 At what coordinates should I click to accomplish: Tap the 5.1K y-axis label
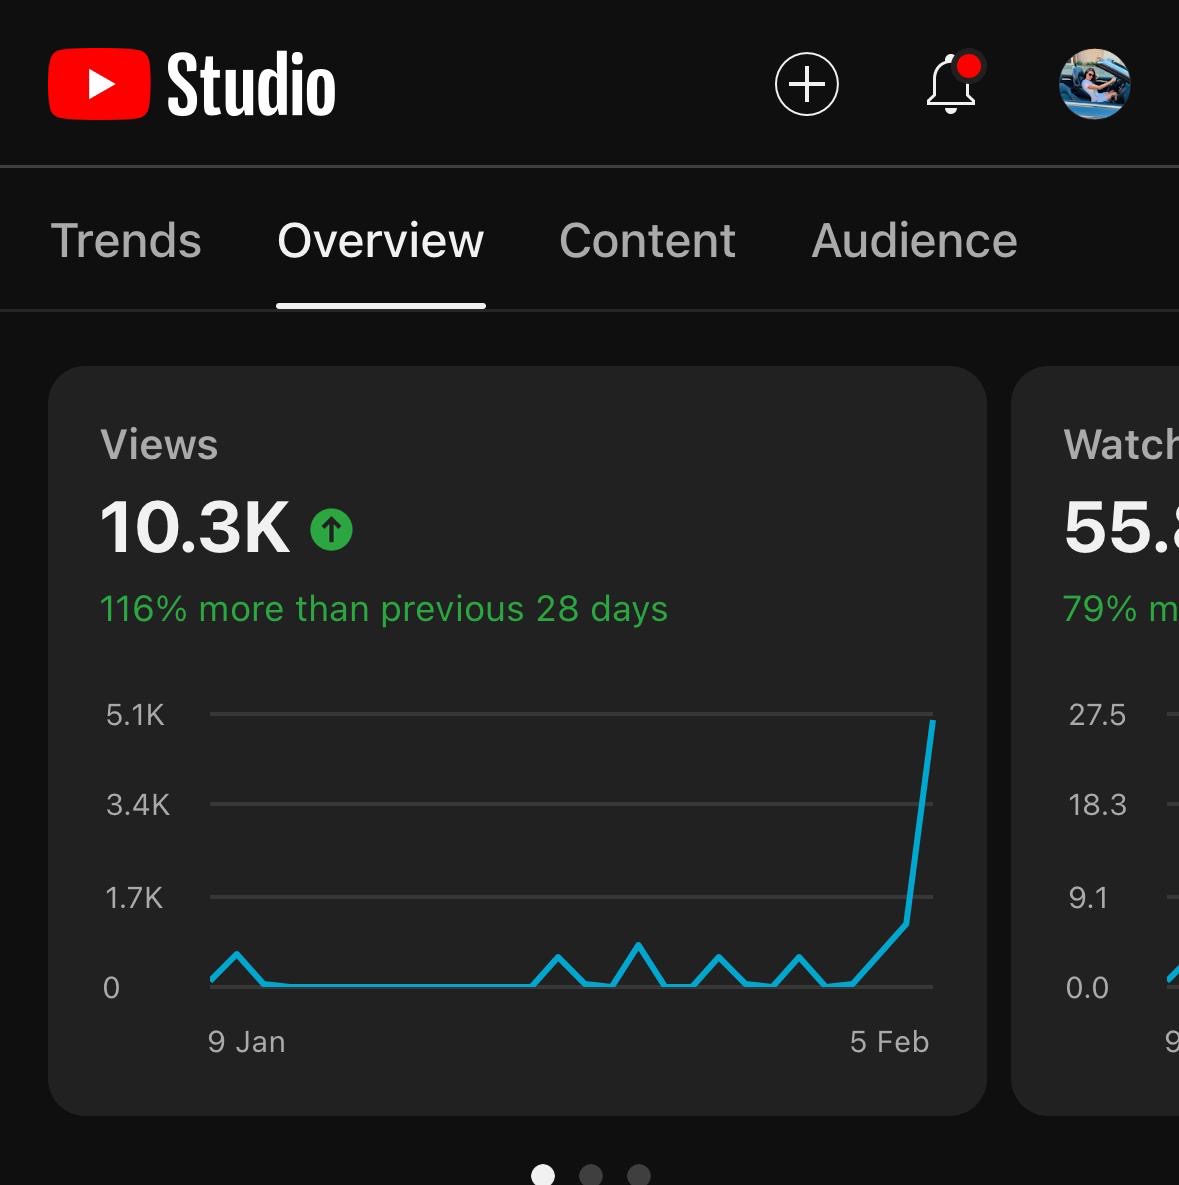[135, 715]
